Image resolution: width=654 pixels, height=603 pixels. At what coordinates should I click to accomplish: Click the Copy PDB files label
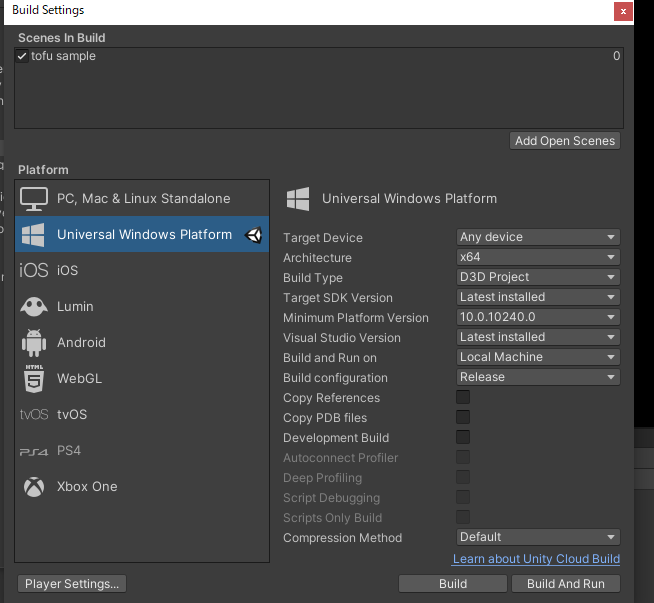click(325, 418)
